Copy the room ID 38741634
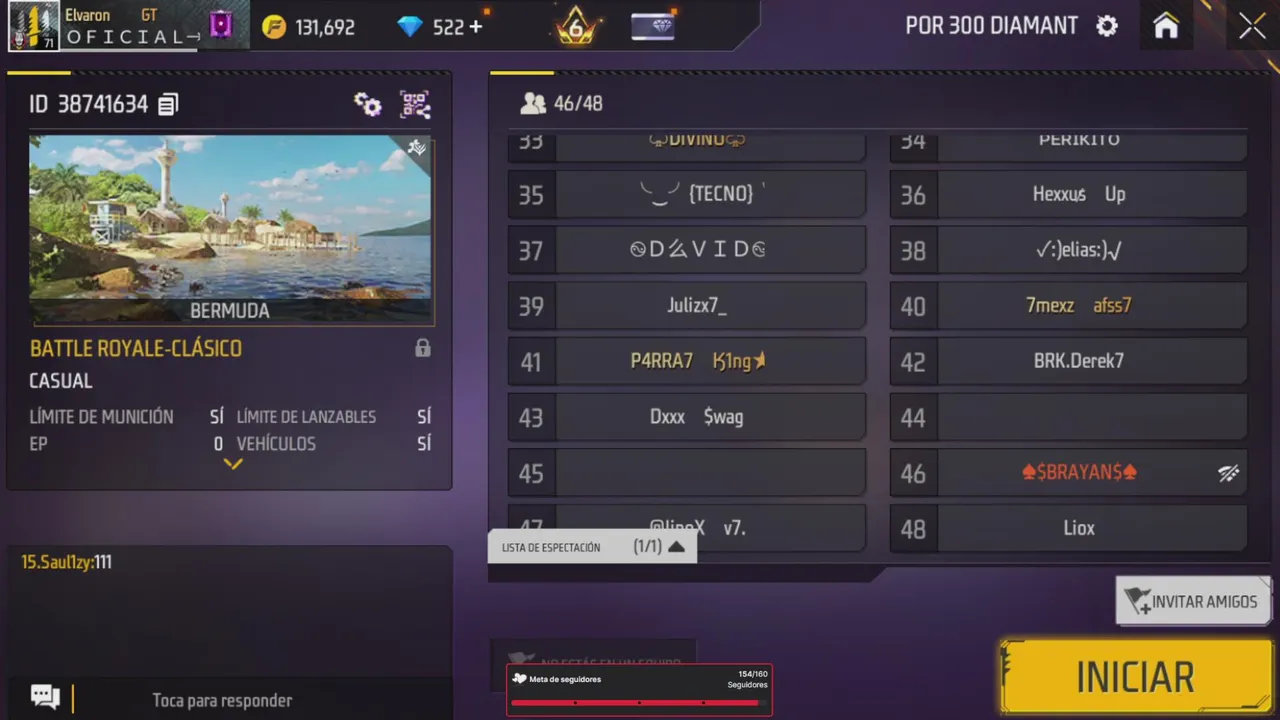Viewport: 1280px width, 720px height. click(168, 104)
